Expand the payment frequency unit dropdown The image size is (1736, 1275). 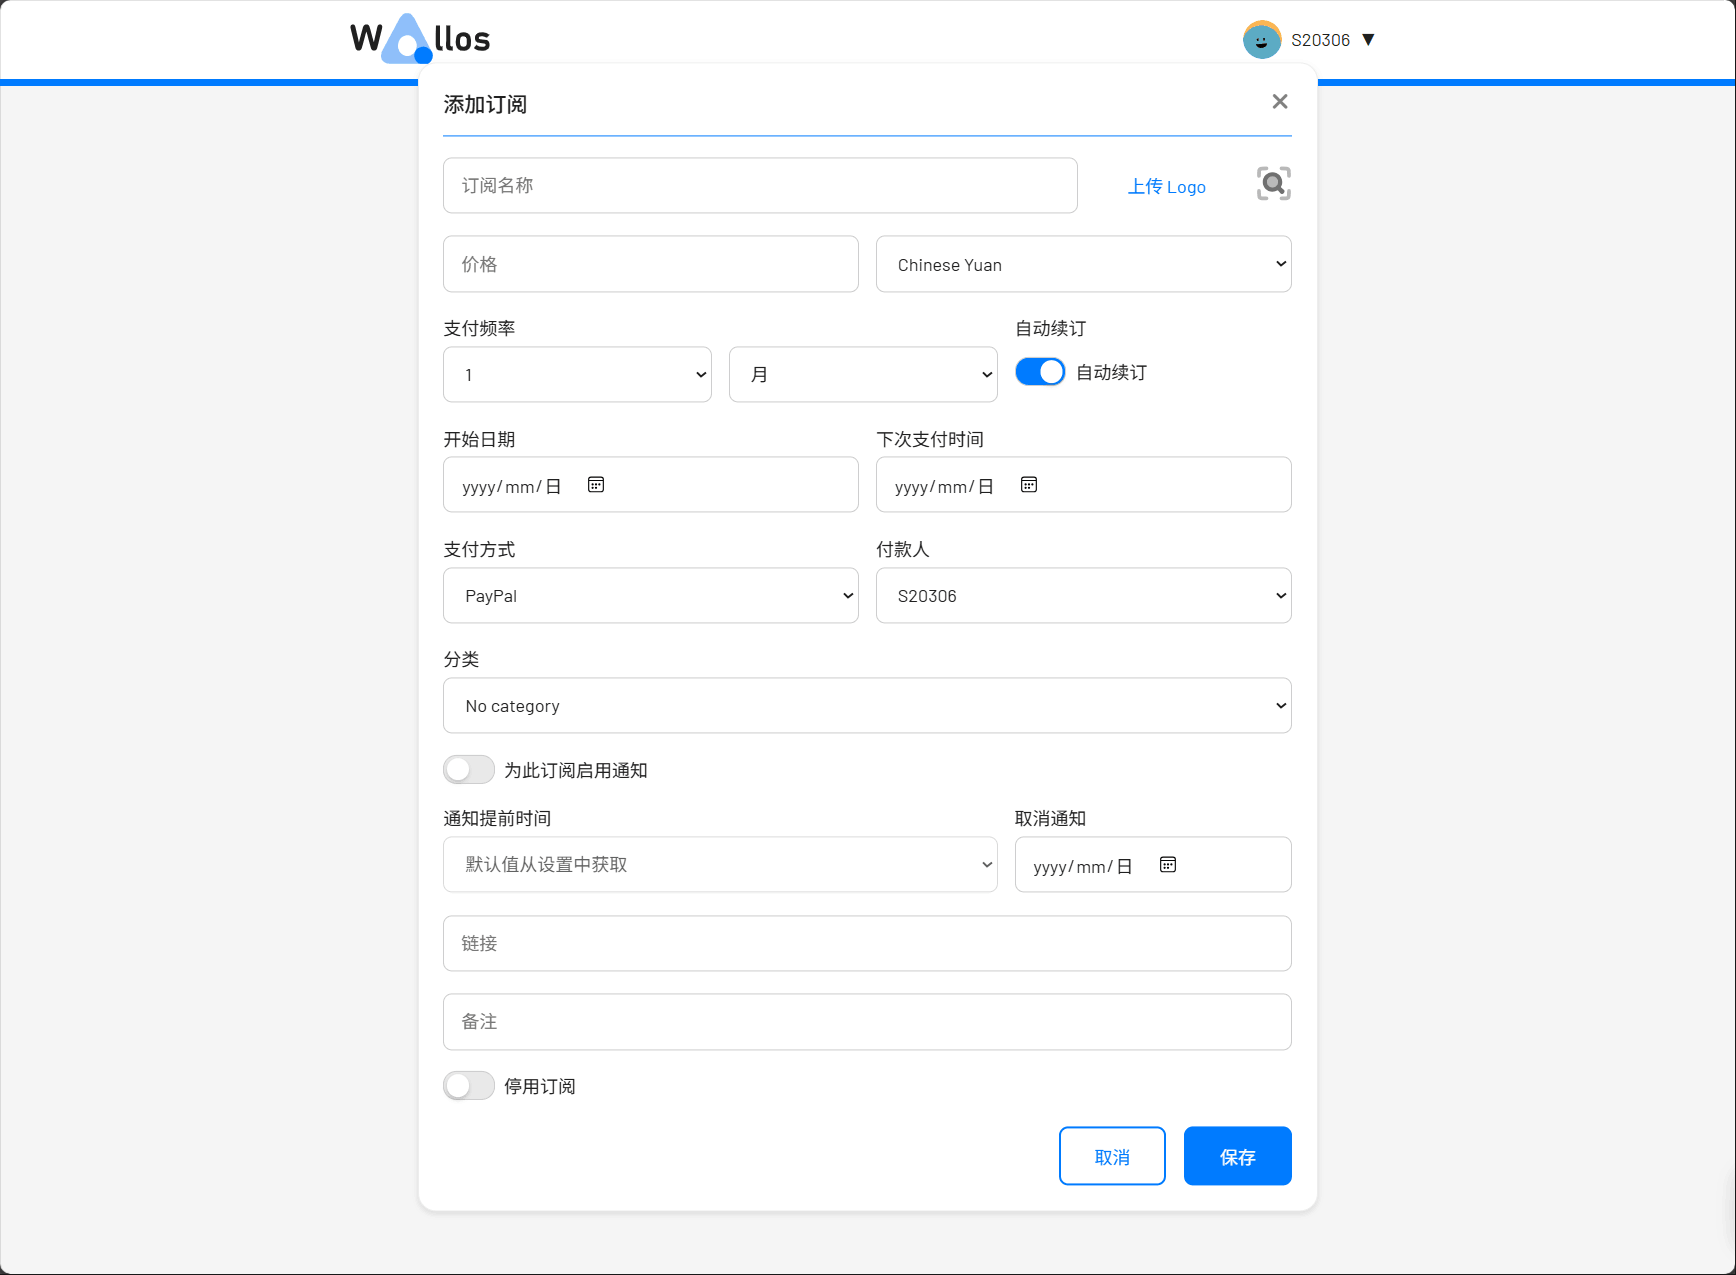tap(863, 375)
